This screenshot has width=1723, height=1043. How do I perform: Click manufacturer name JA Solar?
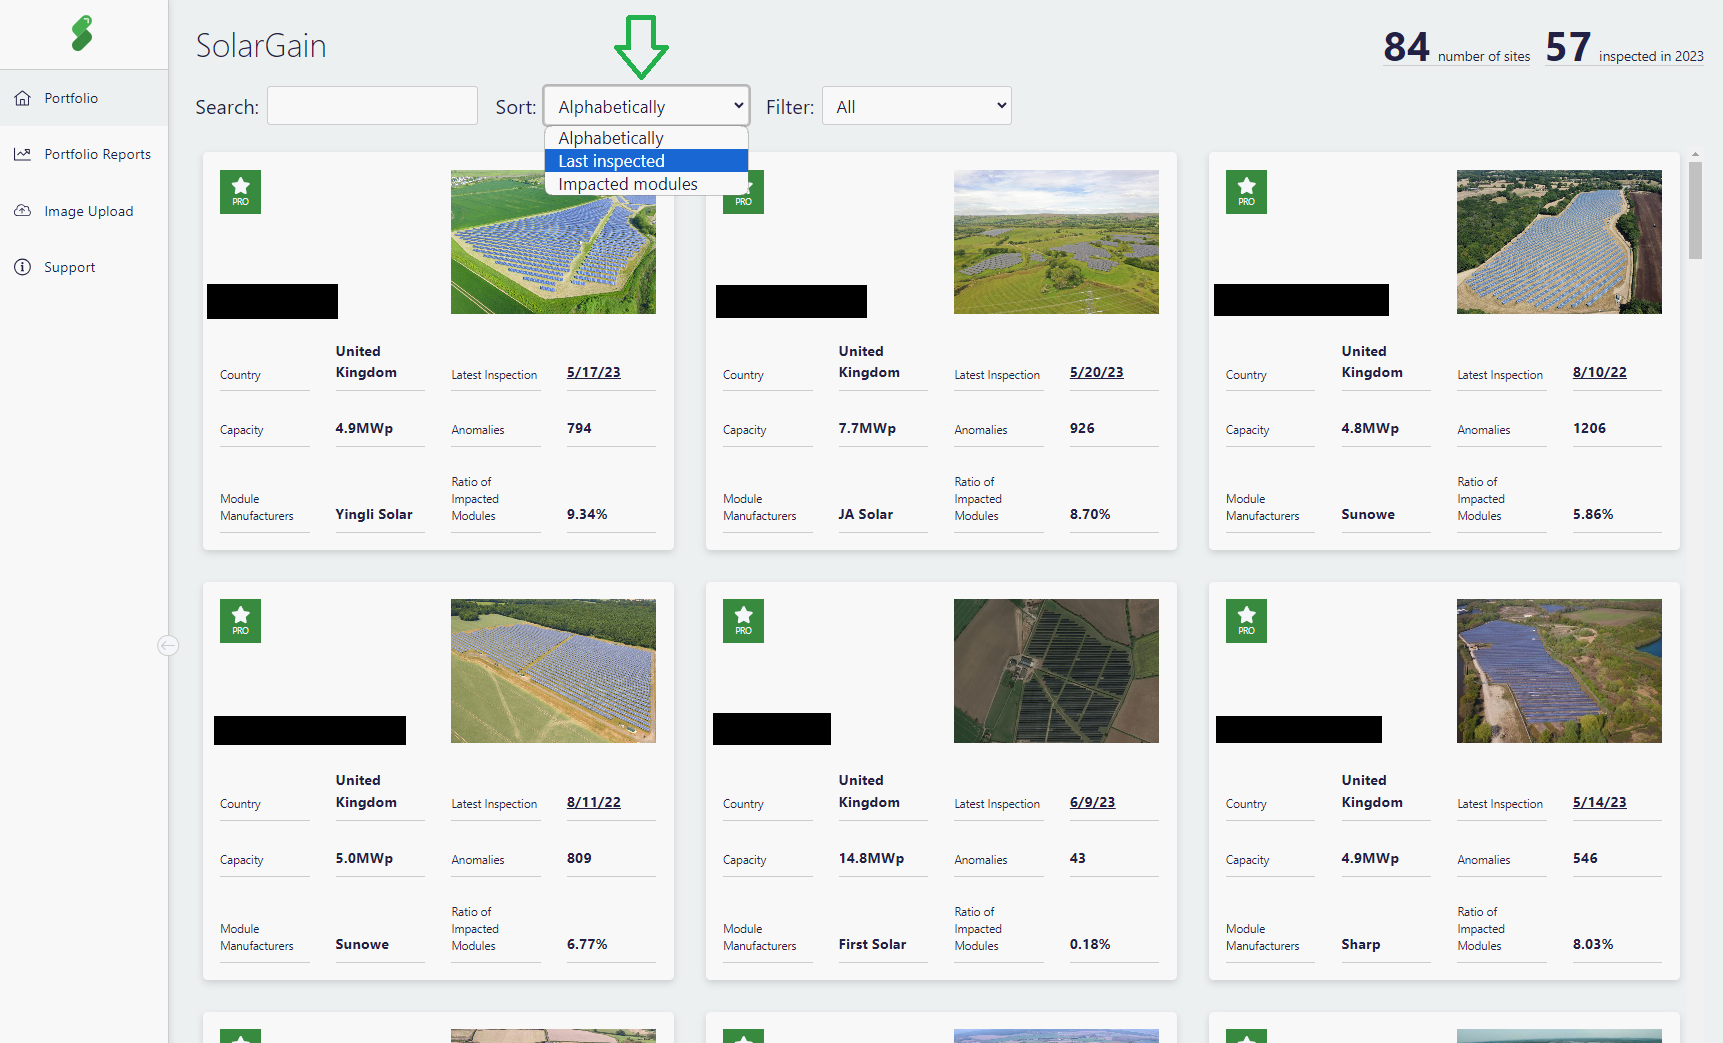pyautogui.click(x=866, y=514)
